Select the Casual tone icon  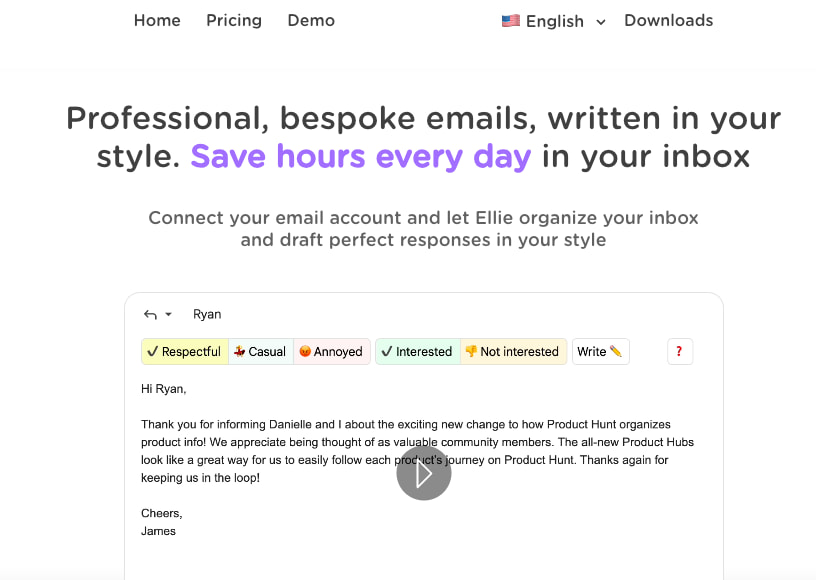pos(238,351)
